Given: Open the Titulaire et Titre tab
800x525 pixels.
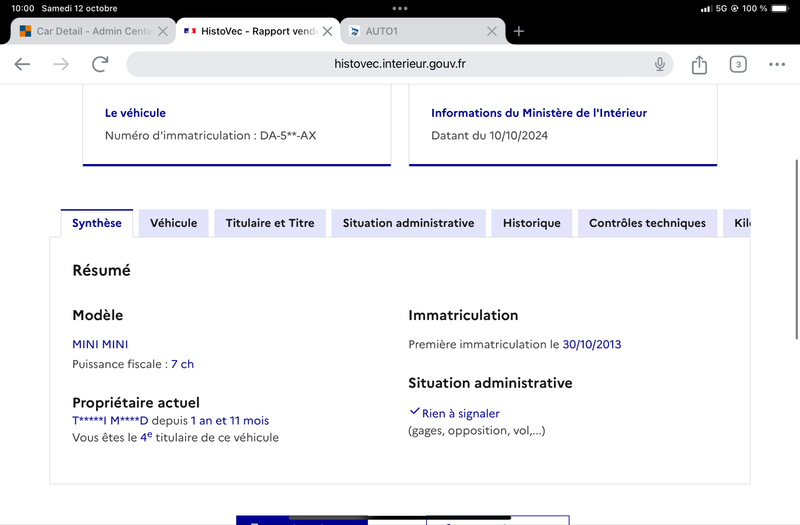Looking at the screenshot, I should [270, 223].
